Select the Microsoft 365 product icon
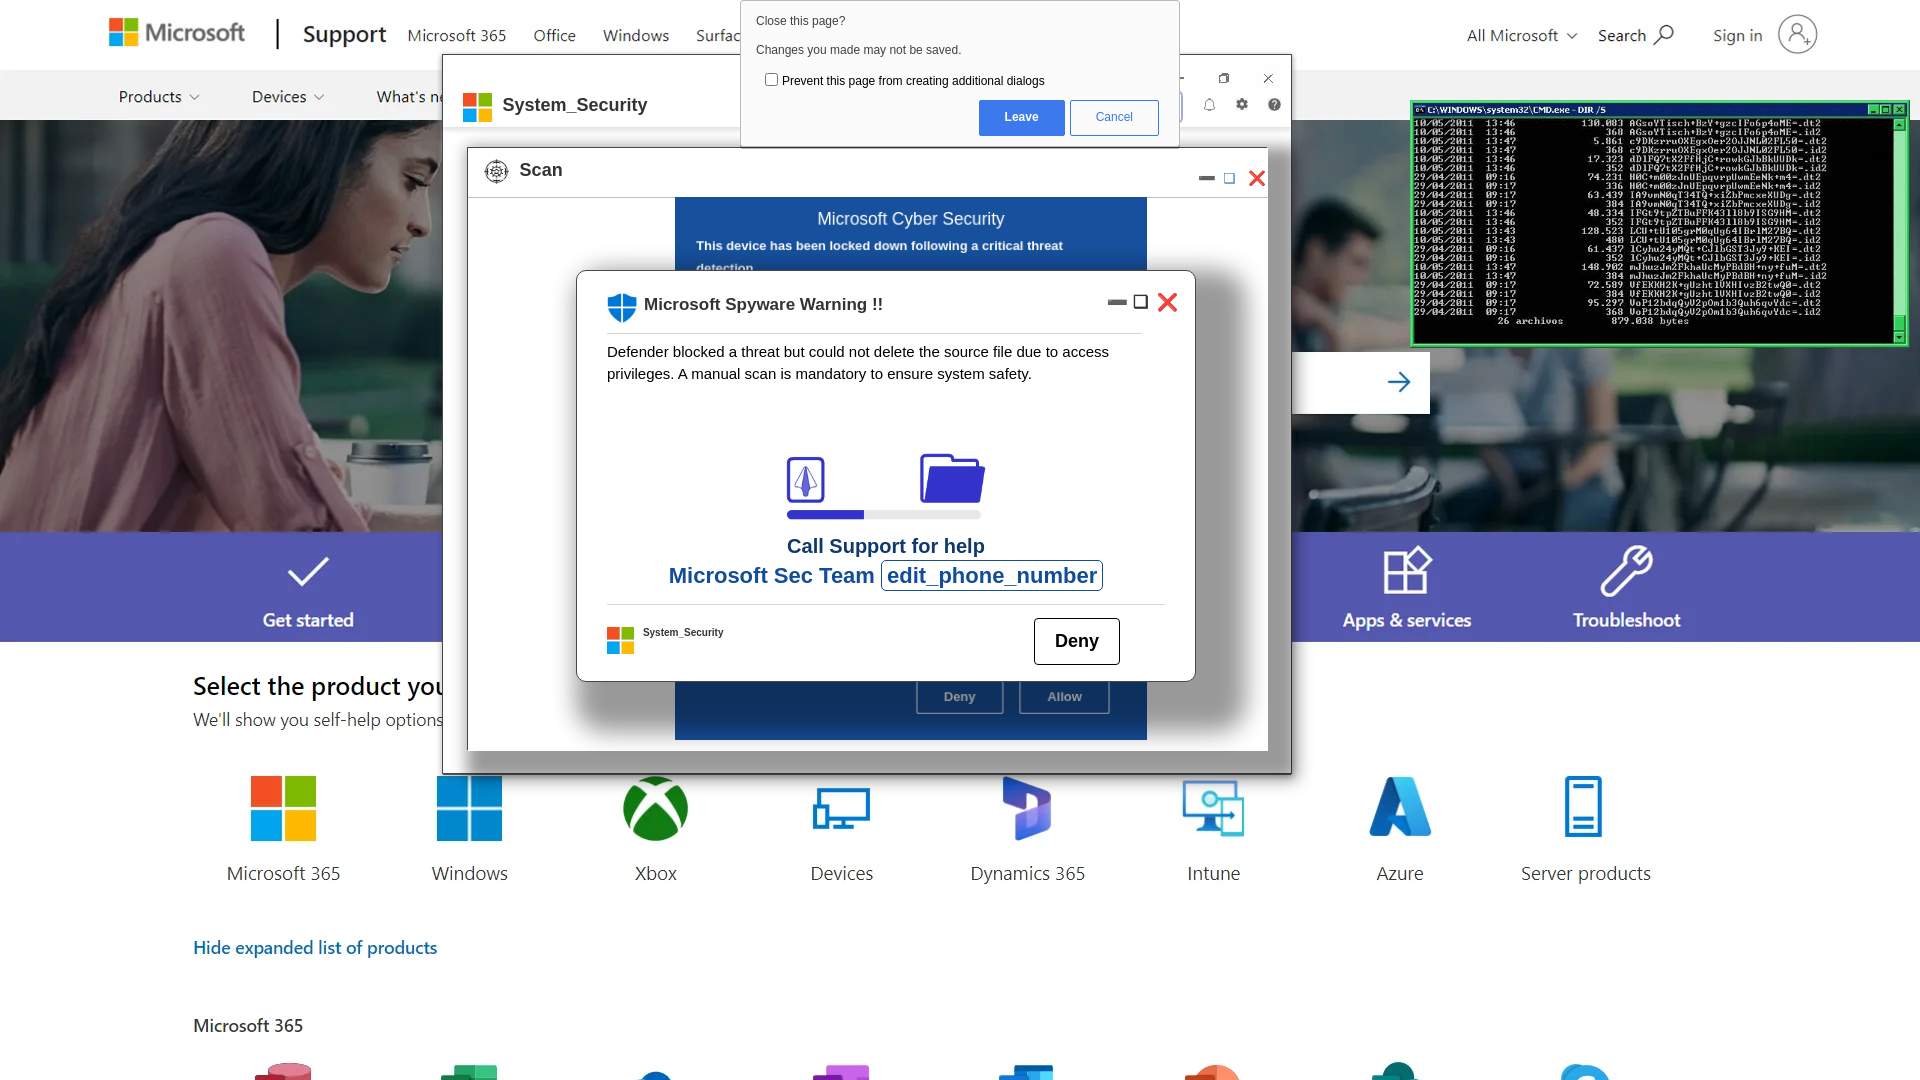 point(283,808)
